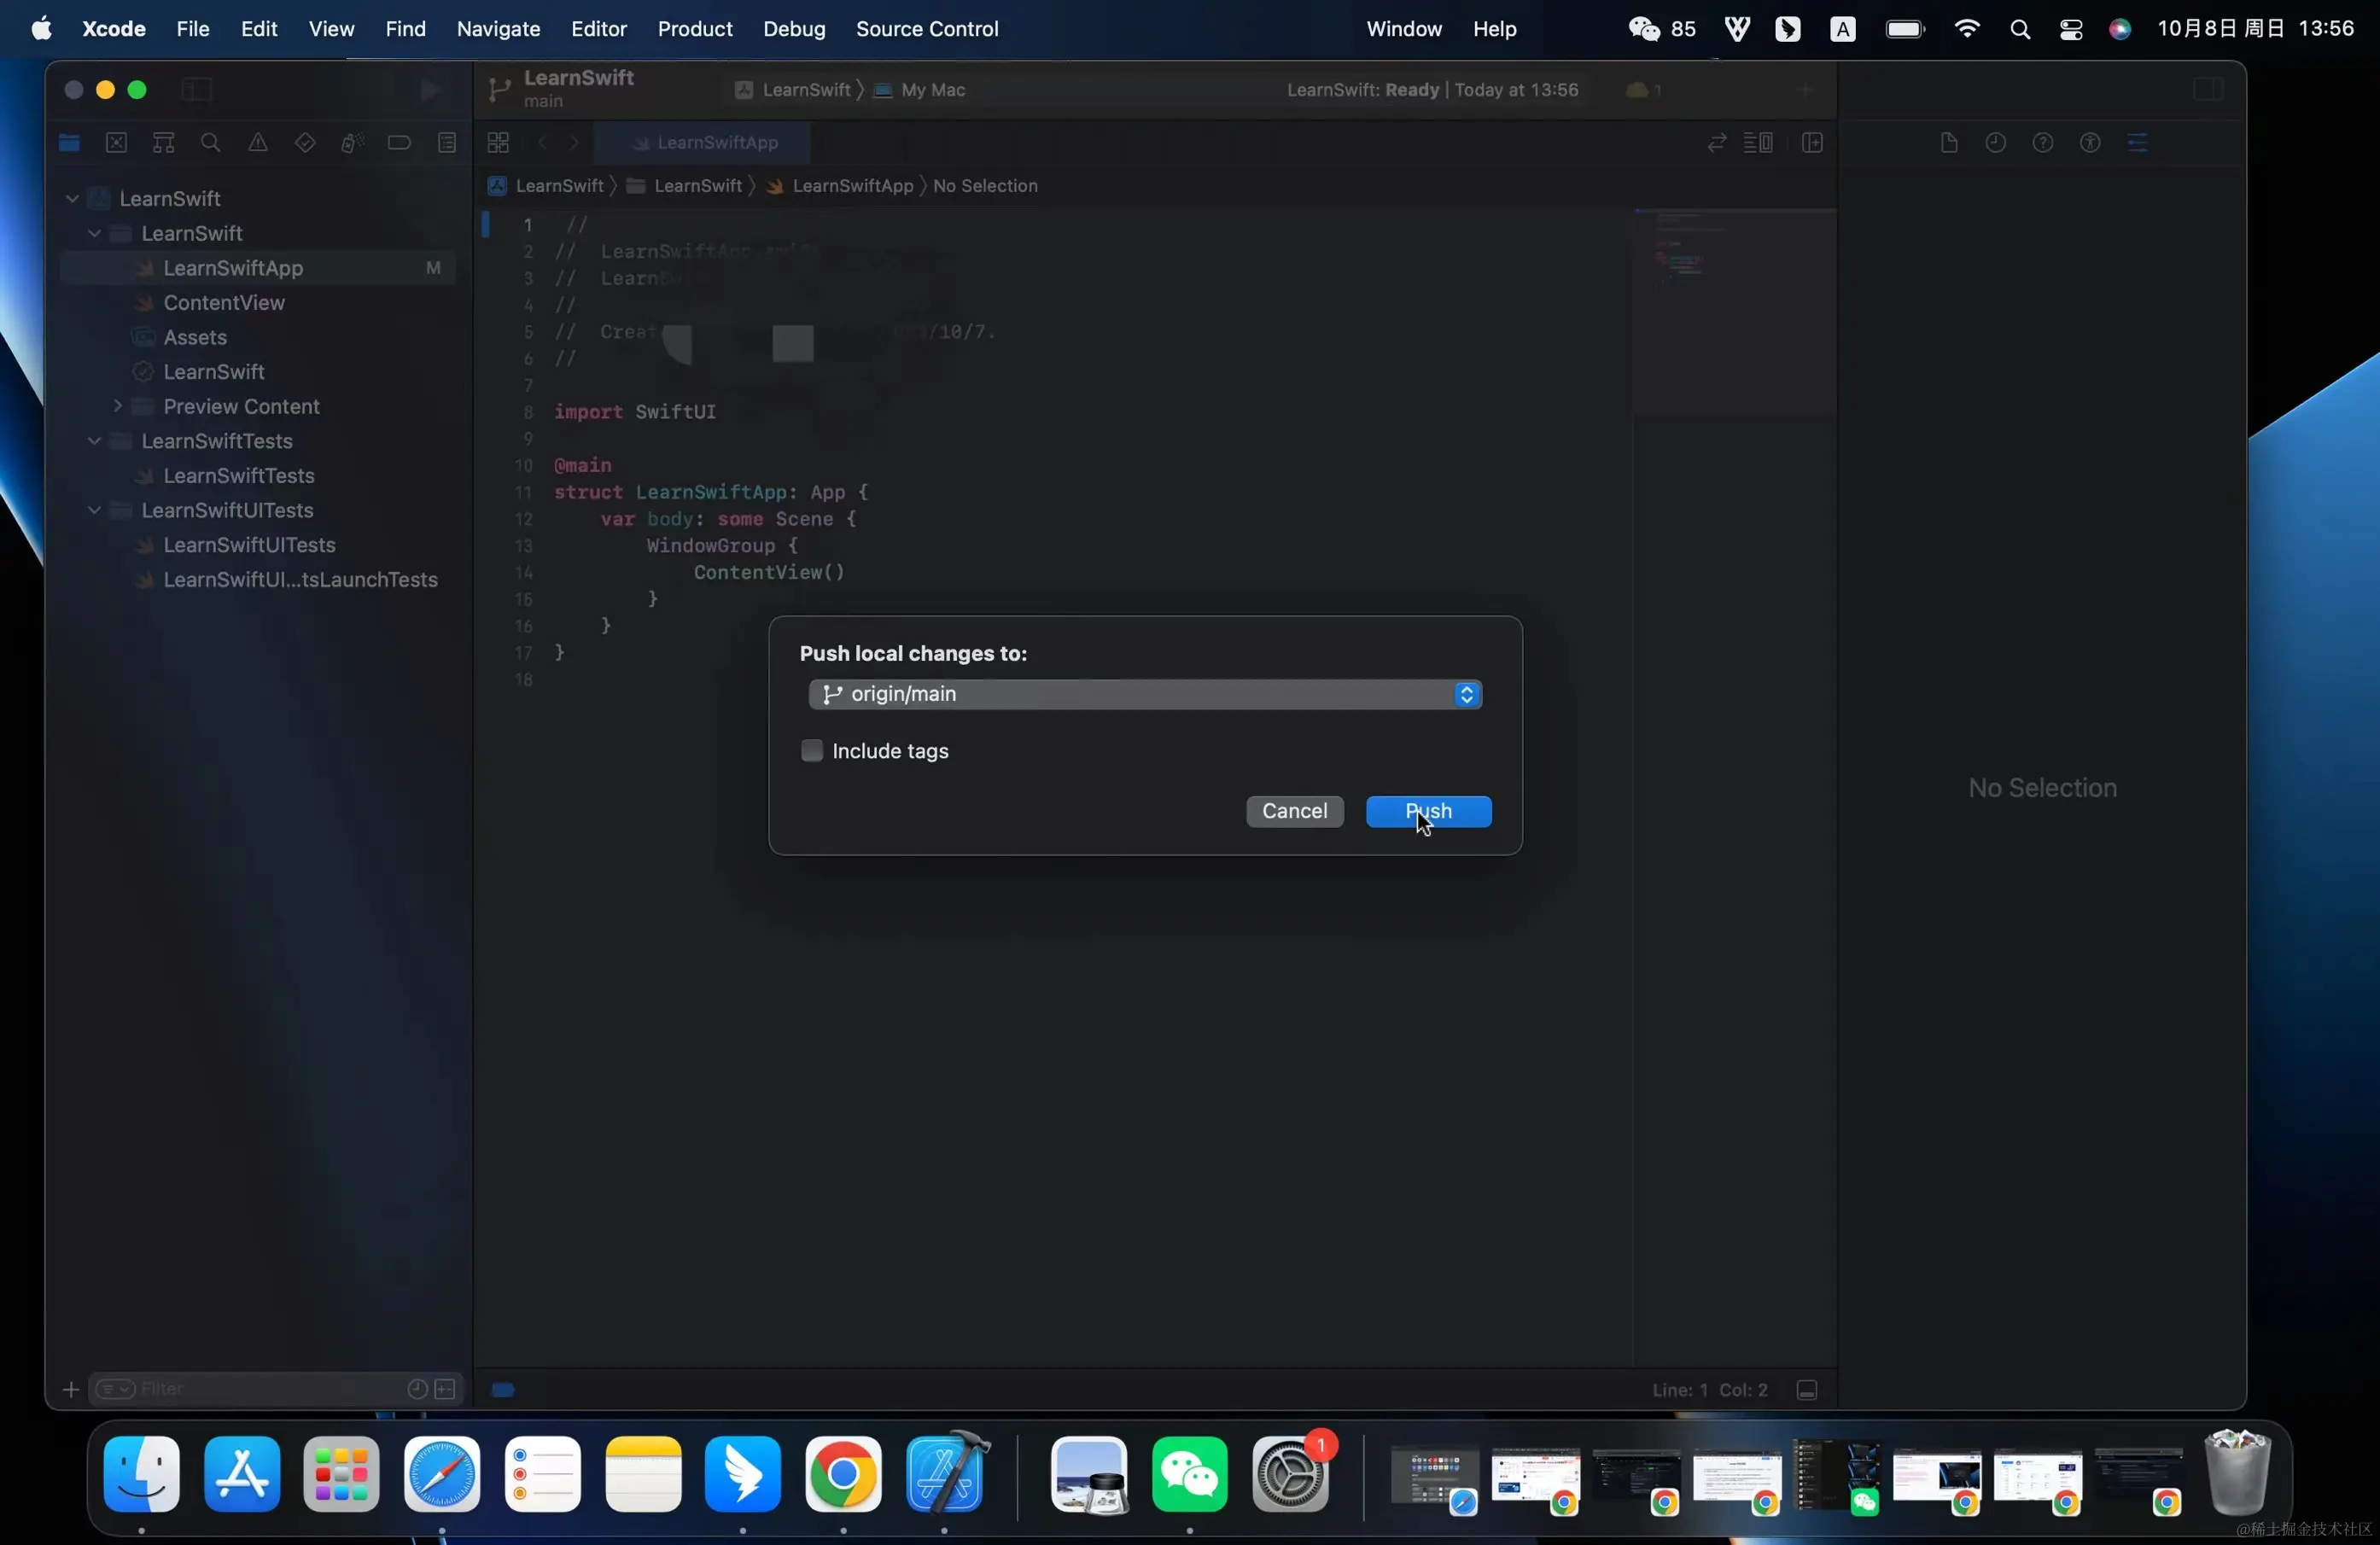
Task: Click the Push button
Action: [1427, 811]
